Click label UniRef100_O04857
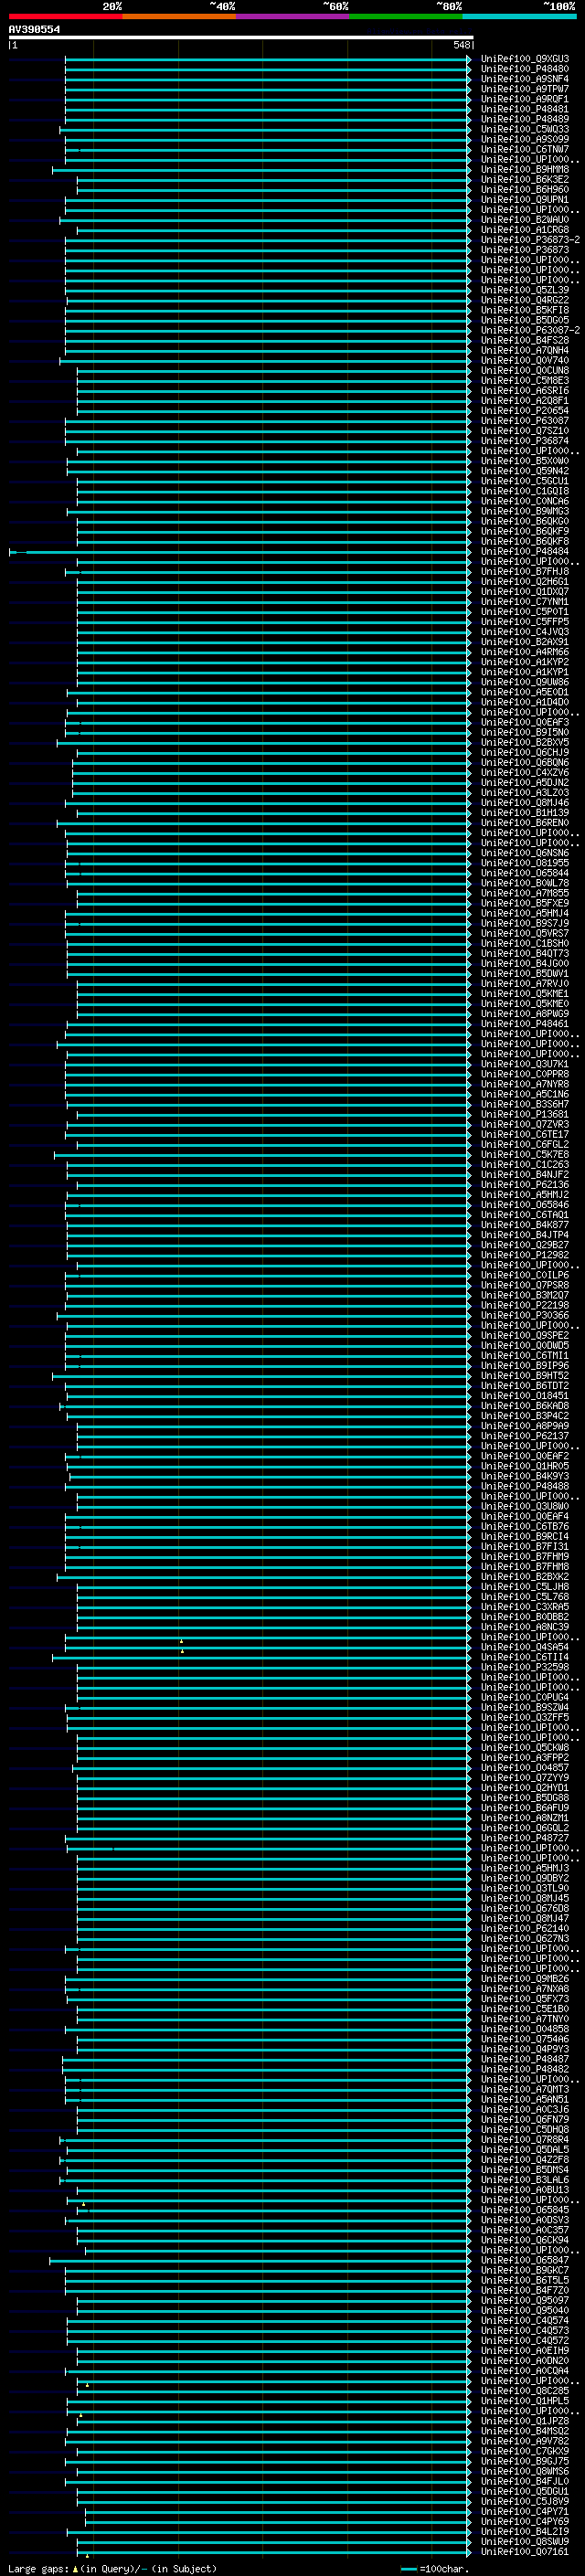Screen dimensions: 585x2576 (525, 1768)
